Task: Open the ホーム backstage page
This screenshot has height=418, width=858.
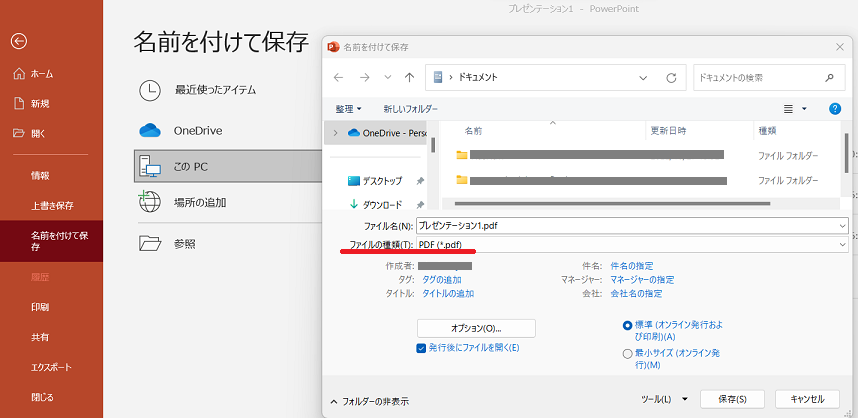Action: (x=33, y=74)
